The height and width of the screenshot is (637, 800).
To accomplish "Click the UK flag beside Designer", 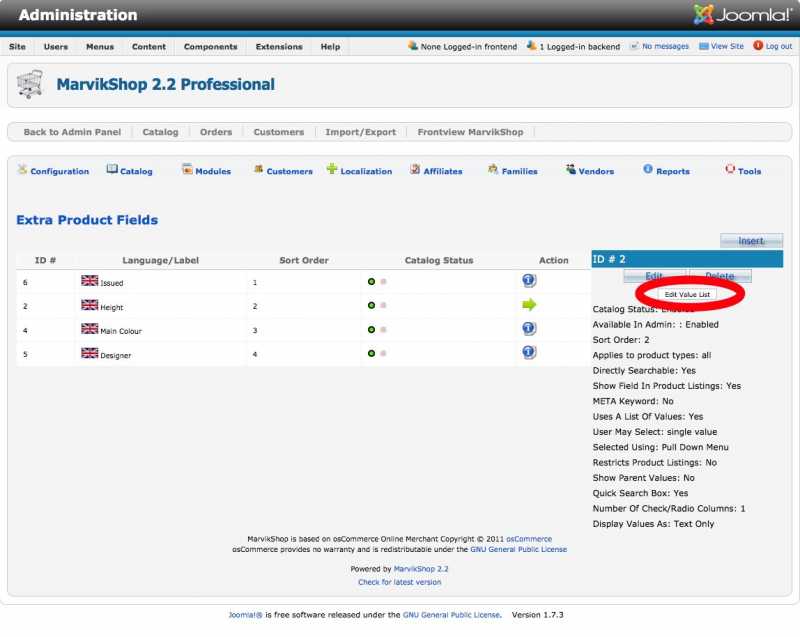I will click(89, 353).
